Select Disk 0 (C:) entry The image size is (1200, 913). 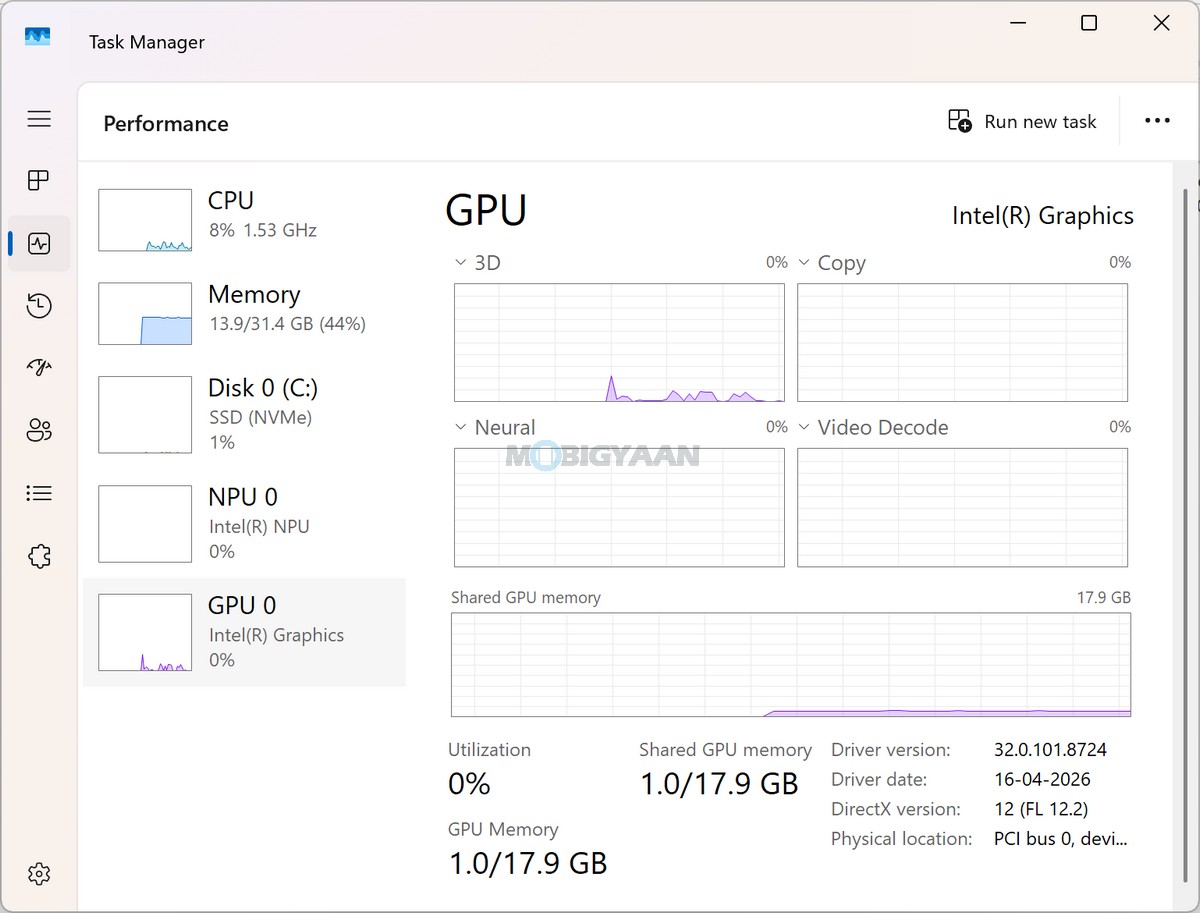coord(244,414)
